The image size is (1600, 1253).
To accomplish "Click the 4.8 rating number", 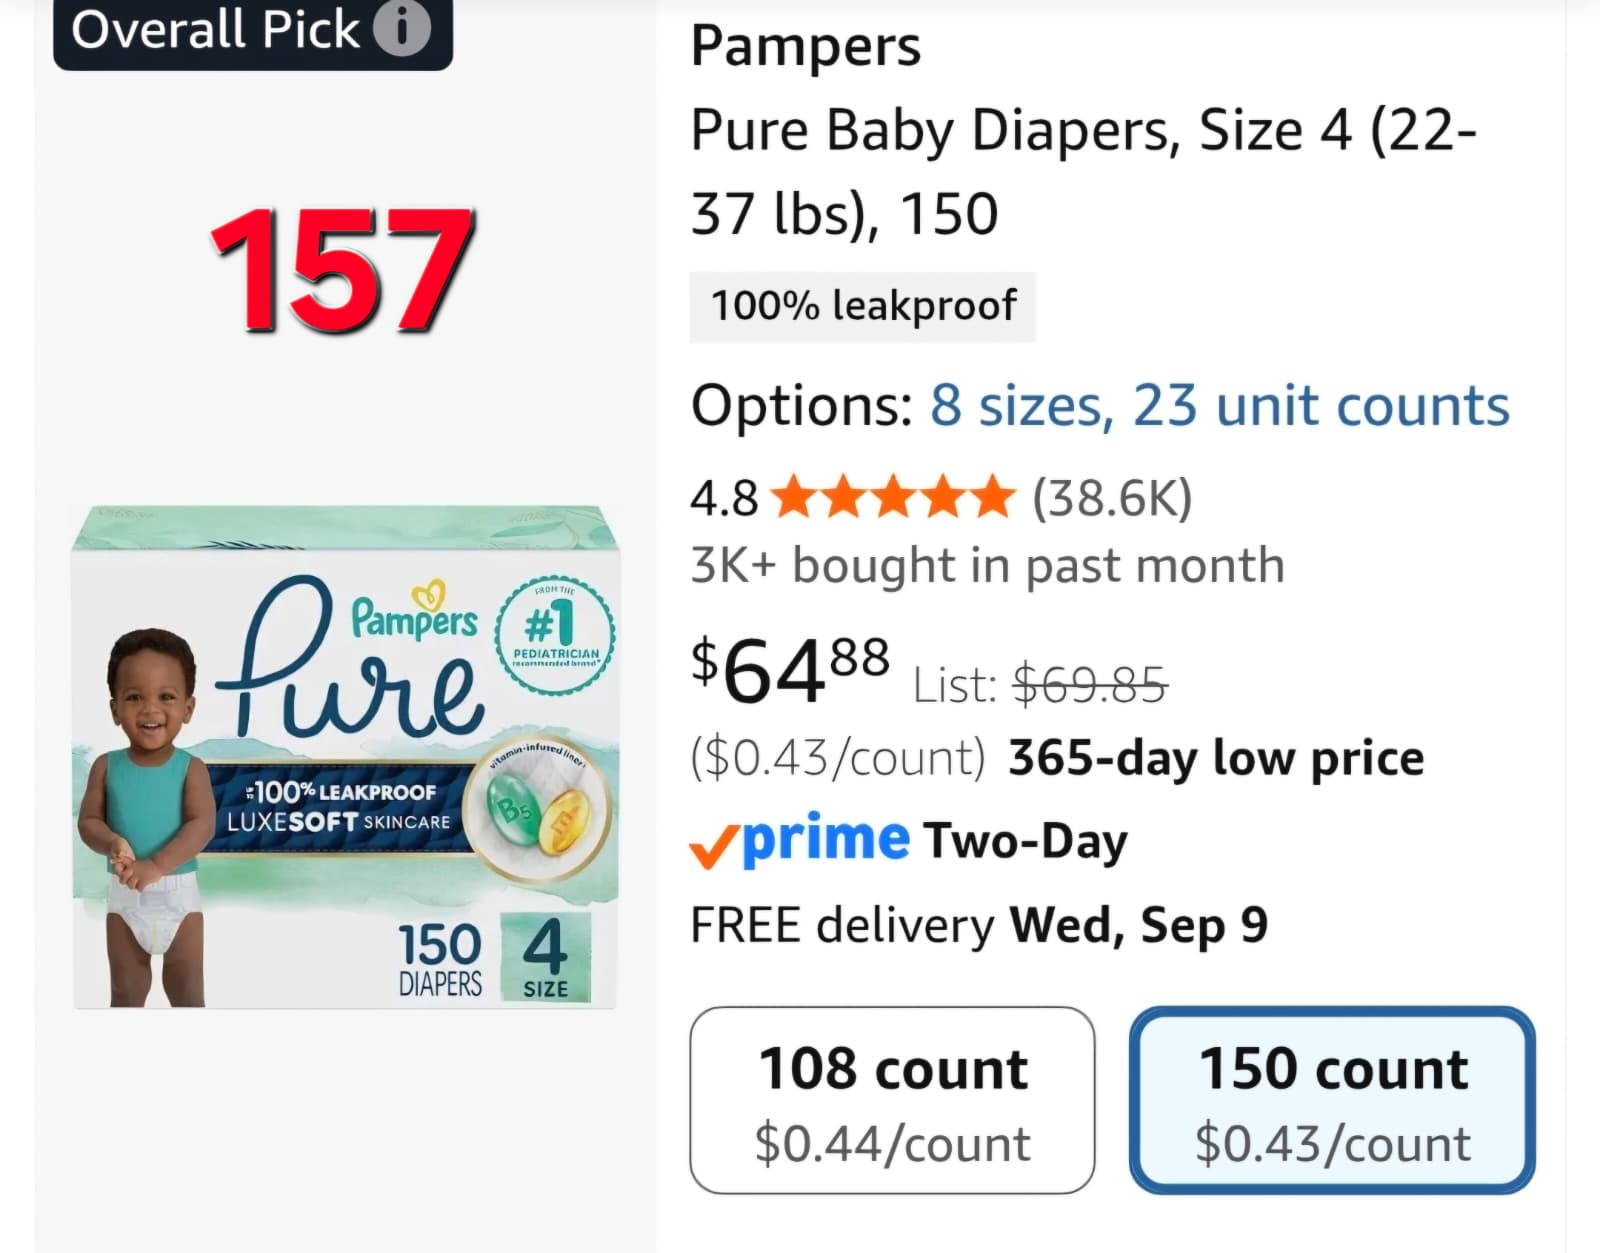I will [x=724, y=498].
